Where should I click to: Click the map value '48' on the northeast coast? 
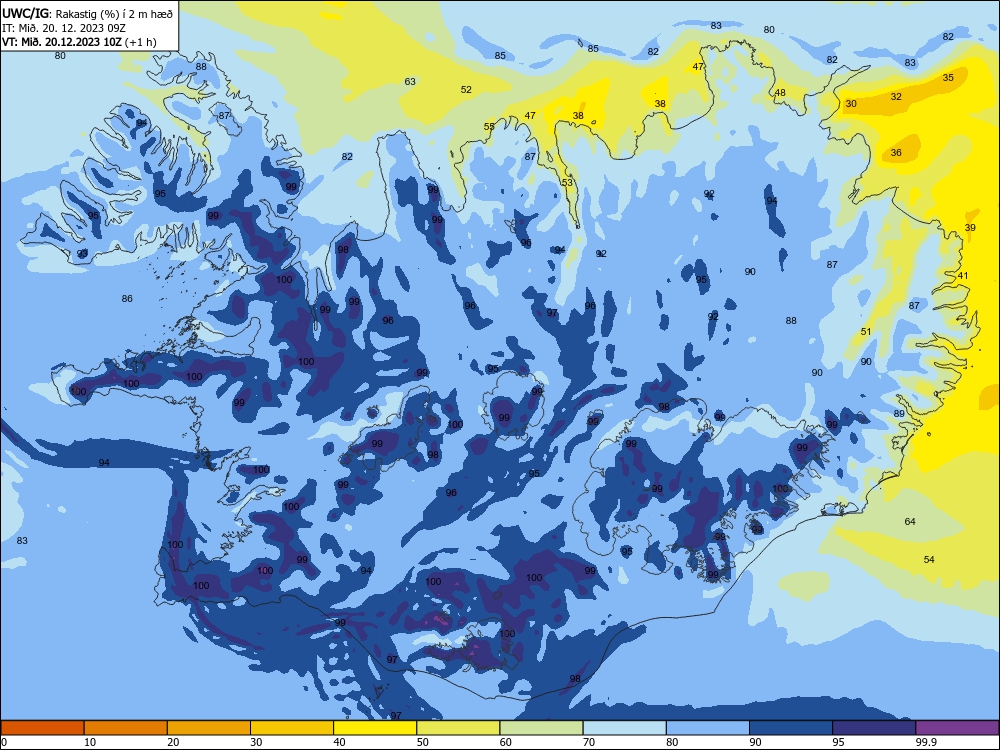pyautogui.click(x=780, y=93)
